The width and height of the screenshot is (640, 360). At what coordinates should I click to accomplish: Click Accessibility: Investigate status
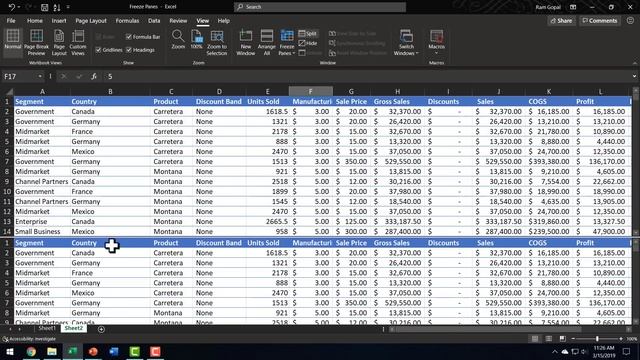(29, 339)
